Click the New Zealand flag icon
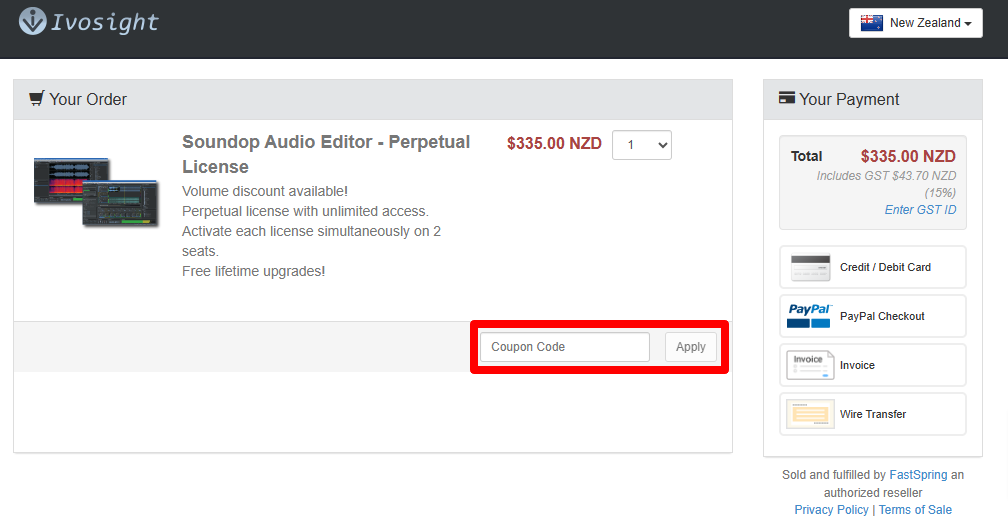Screen dimensions: 1008x518 [871, 23]
